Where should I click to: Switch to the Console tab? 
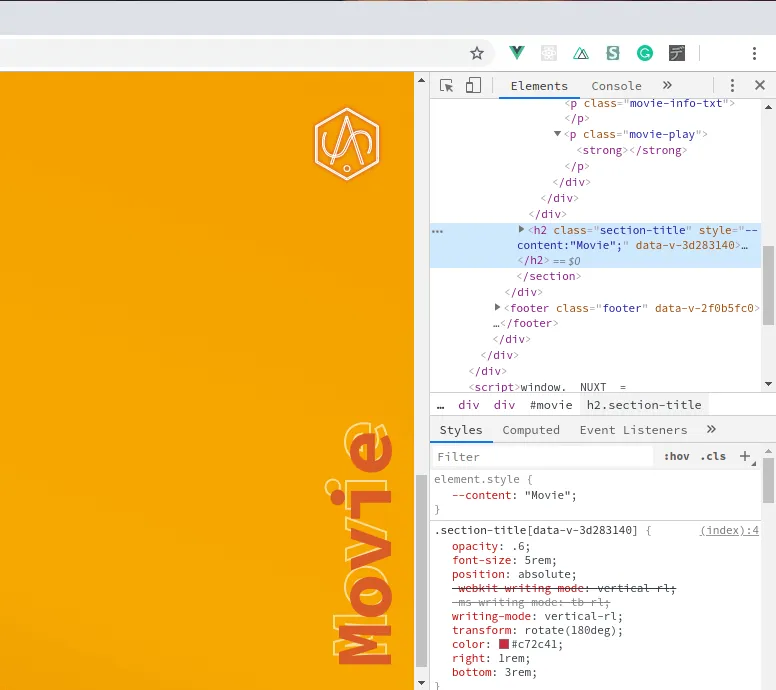pyautogui.click(x=616, y=86)
